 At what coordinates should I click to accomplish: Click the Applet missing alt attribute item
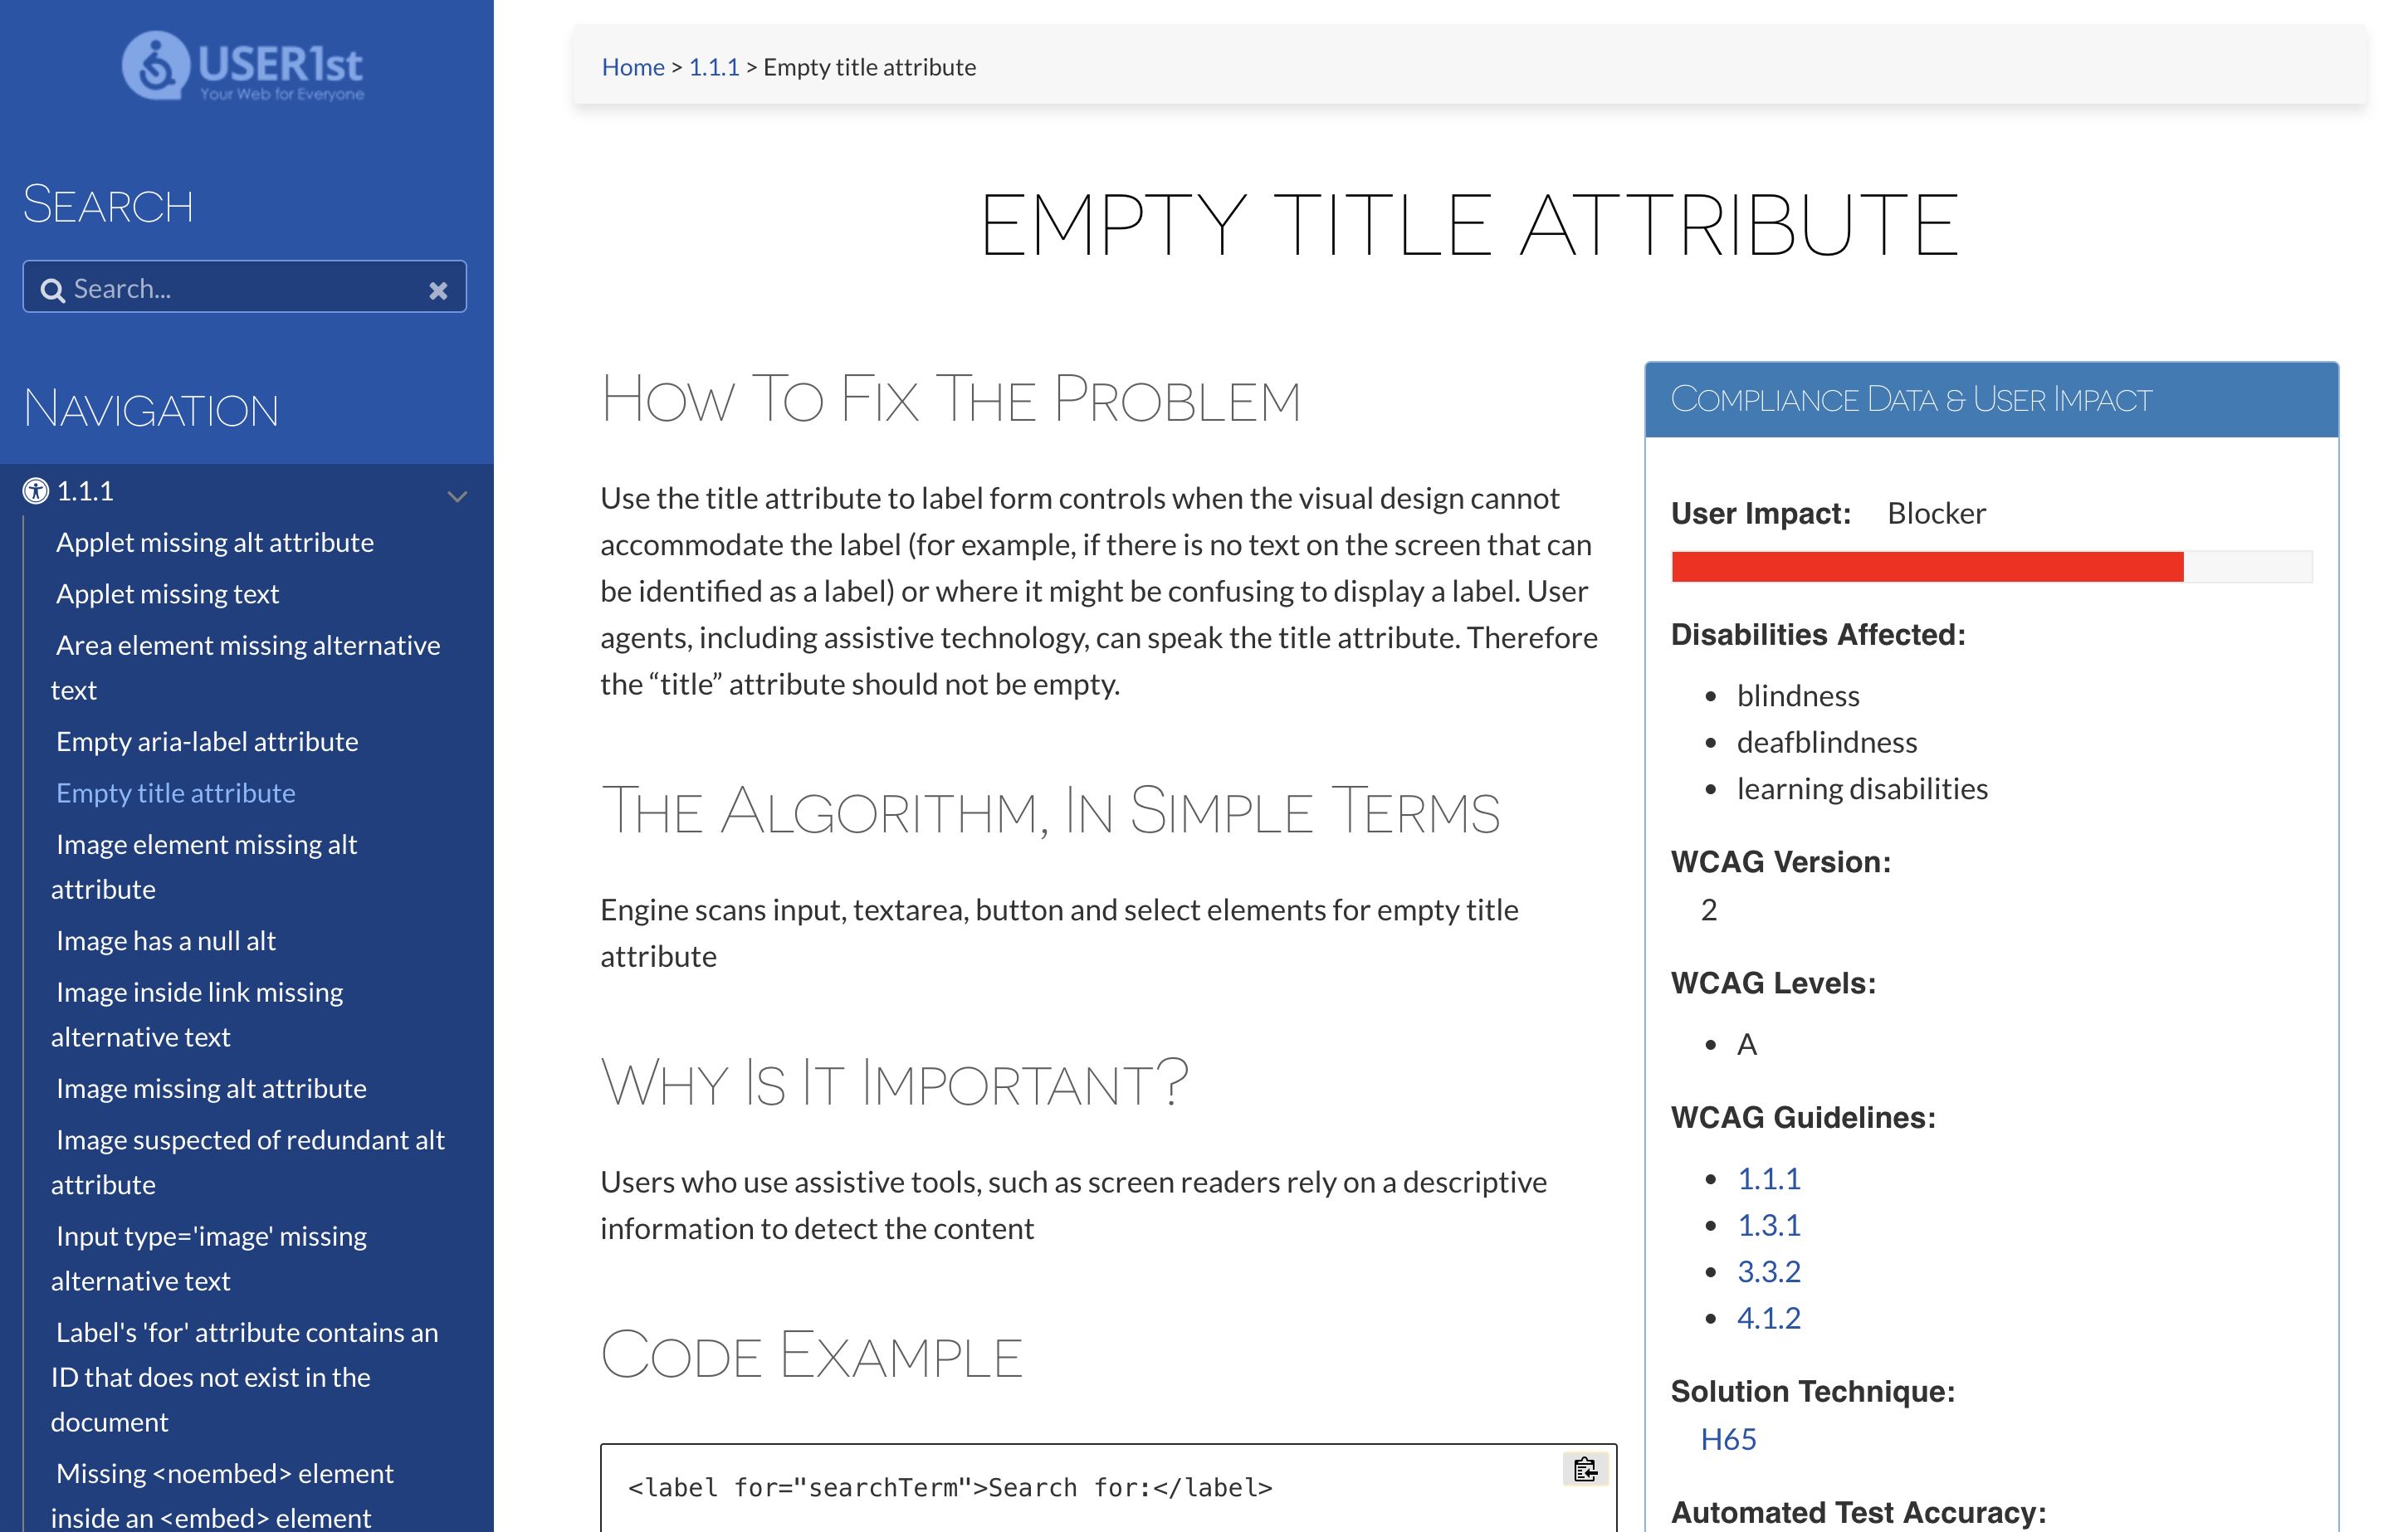[216, 542]
